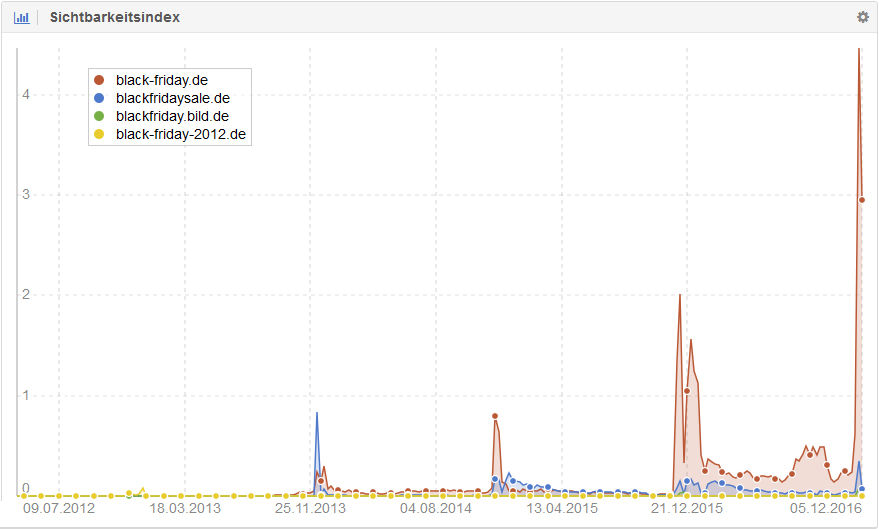This screenshot has height=529, width=879.
Task: Click the 21.12.2015 date label
Action: (x=687, y=508)
